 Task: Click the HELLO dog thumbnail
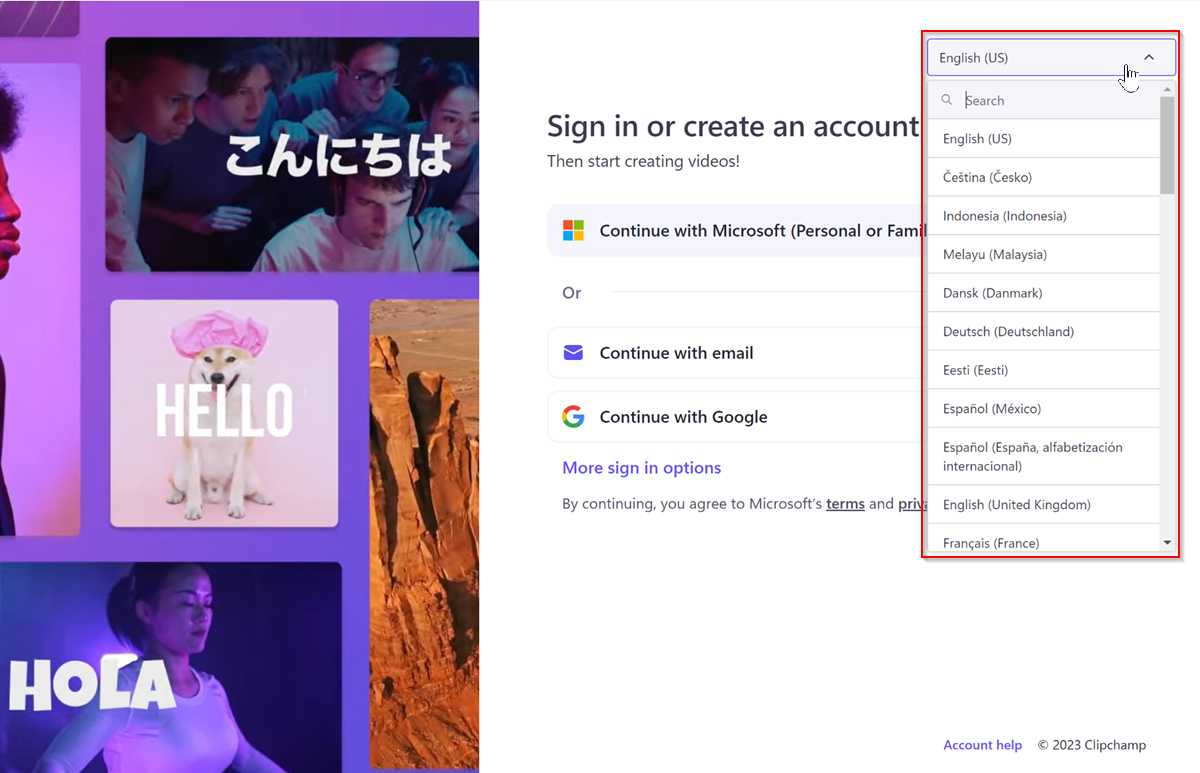click(x=224, y=413)
